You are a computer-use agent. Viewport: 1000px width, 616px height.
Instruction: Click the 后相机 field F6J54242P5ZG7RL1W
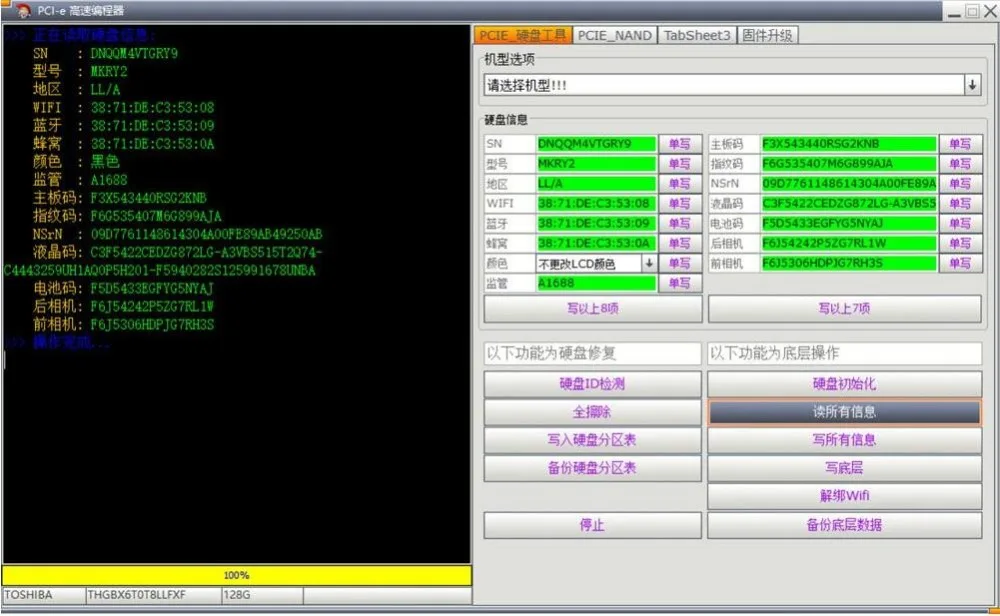(849, 243)
